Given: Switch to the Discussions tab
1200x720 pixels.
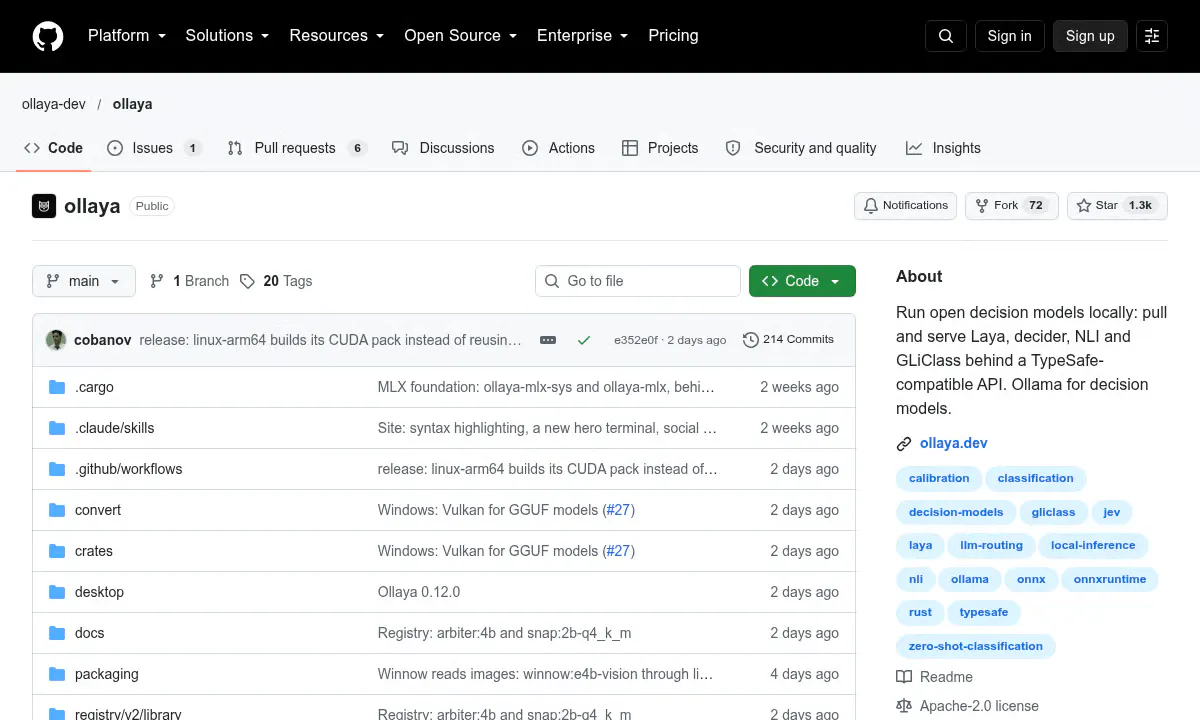Looking at the screenshot, I should click(443, 148).
